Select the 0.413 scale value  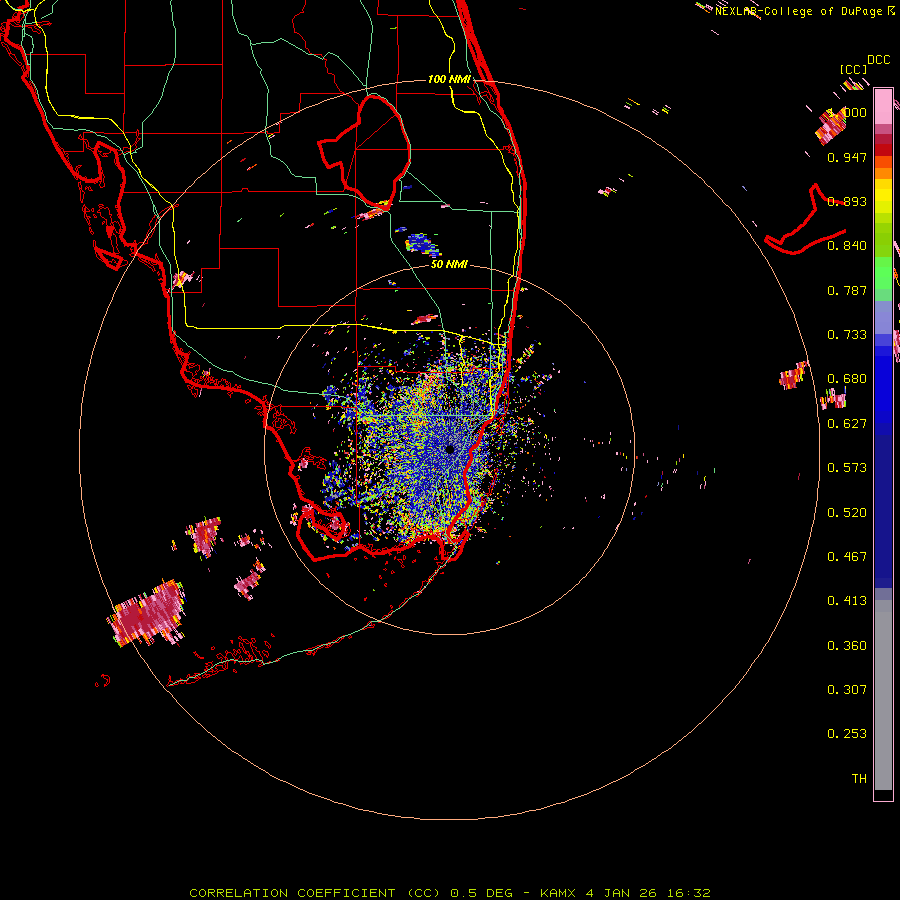click(x=847, y=601)
